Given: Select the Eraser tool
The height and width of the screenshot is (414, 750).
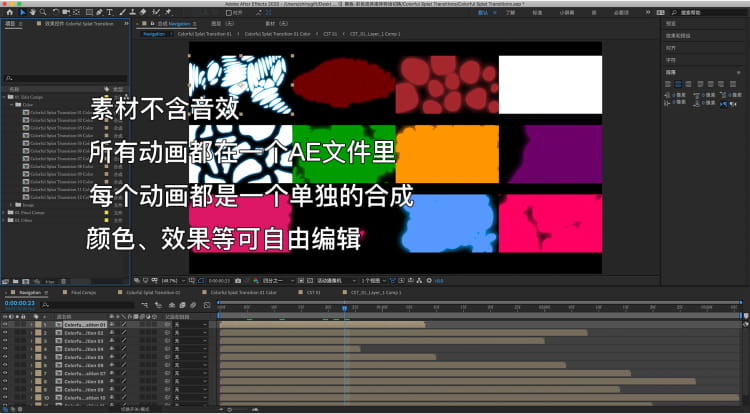Looking at the screenshot, I should click(x=143, y=12).
